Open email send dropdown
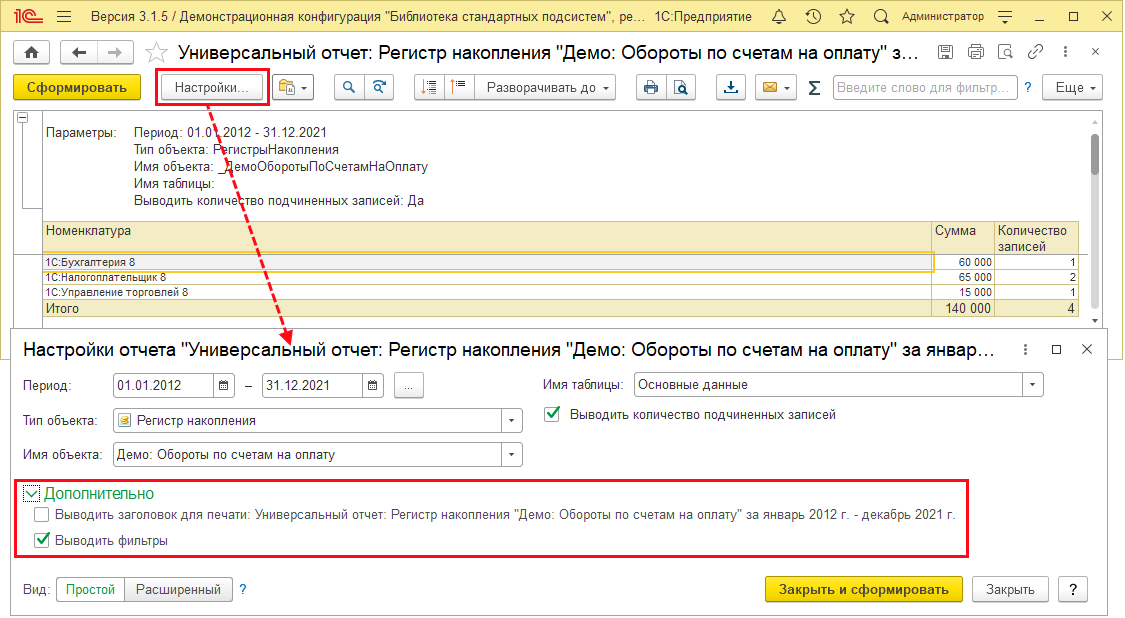 pyautogui.click(x=776, y=88)
